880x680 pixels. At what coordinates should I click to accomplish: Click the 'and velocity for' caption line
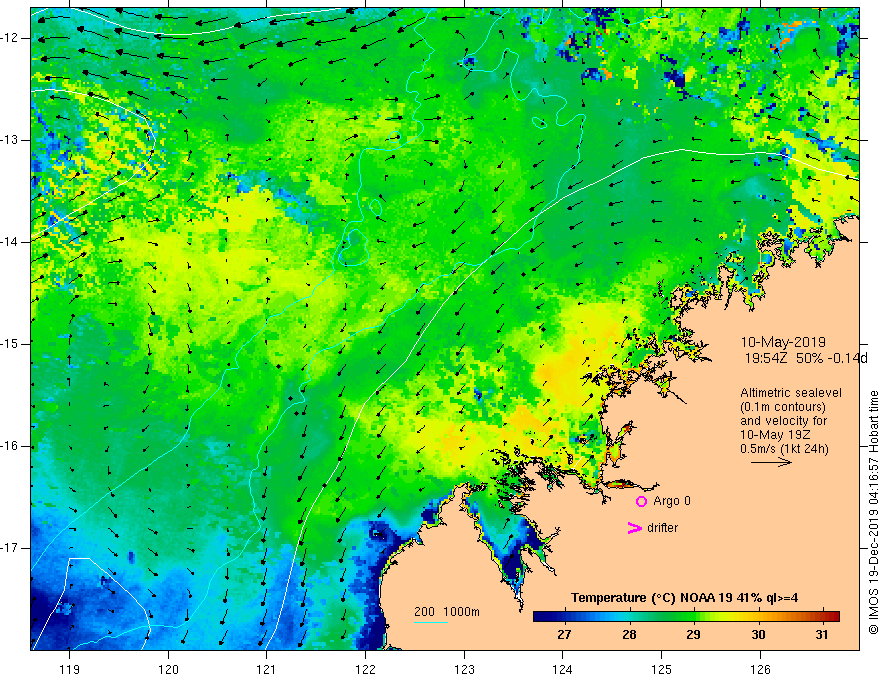[783, 421]
